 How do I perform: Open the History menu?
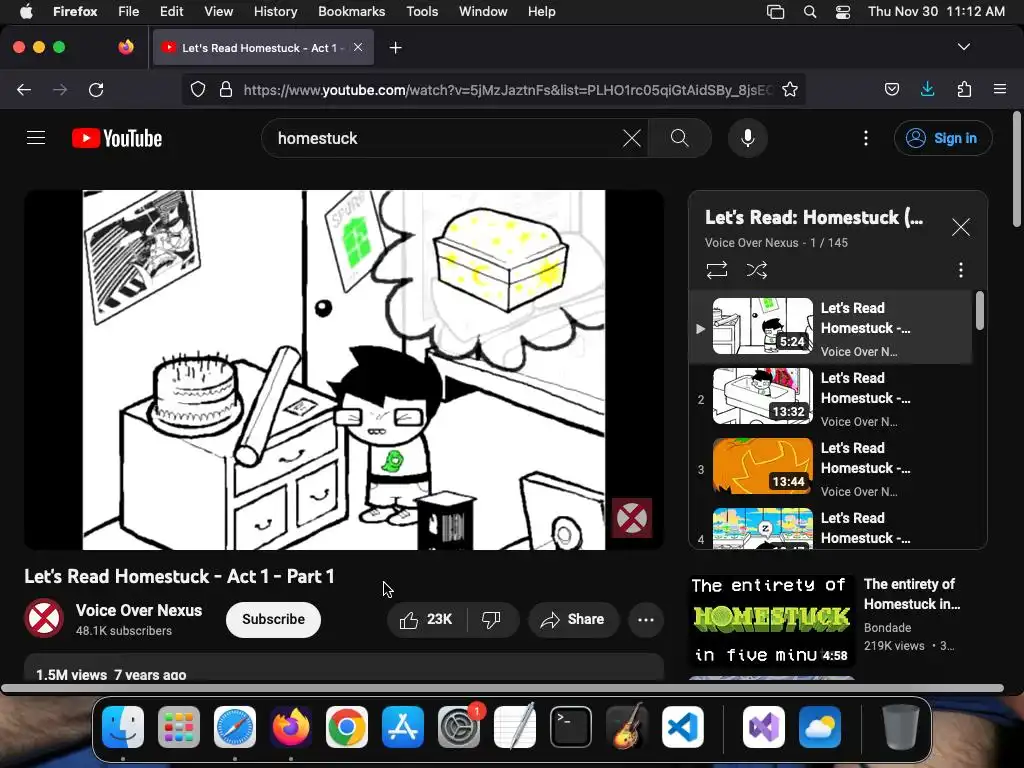(276, 11)
